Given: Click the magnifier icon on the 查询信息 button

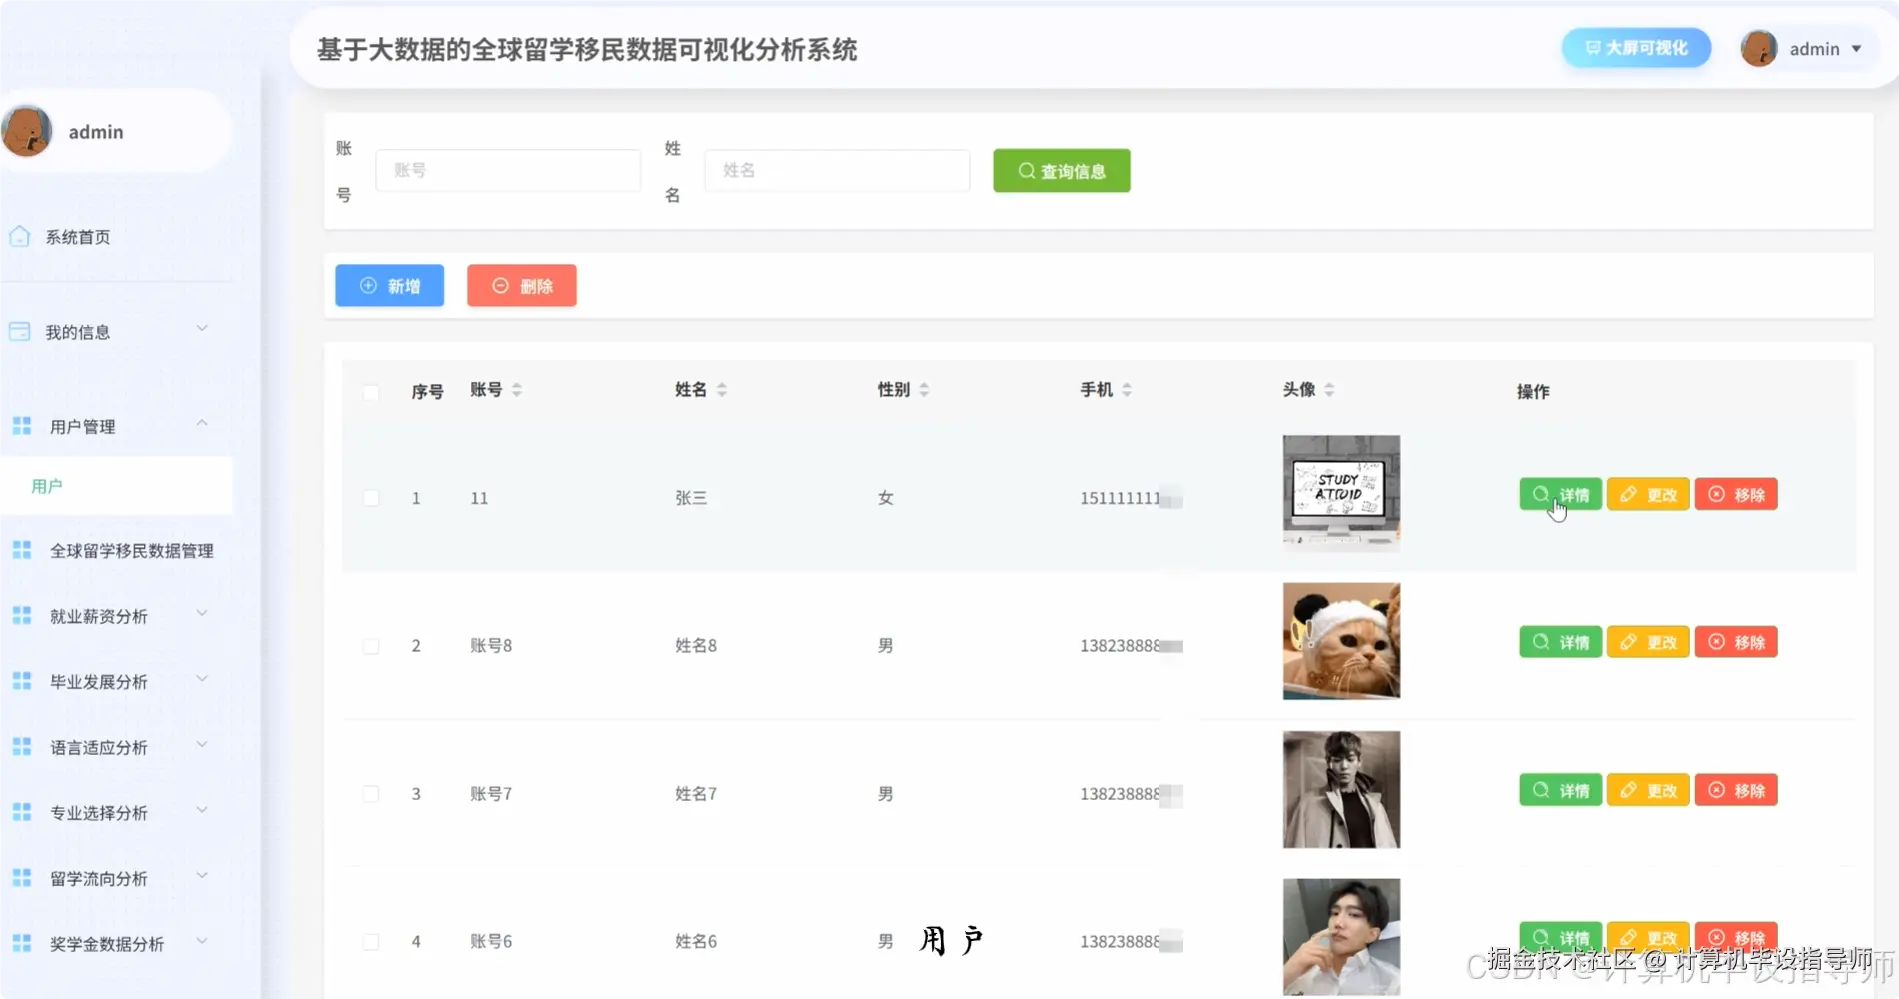Looking at the screenshot, I should point(1027,170).
